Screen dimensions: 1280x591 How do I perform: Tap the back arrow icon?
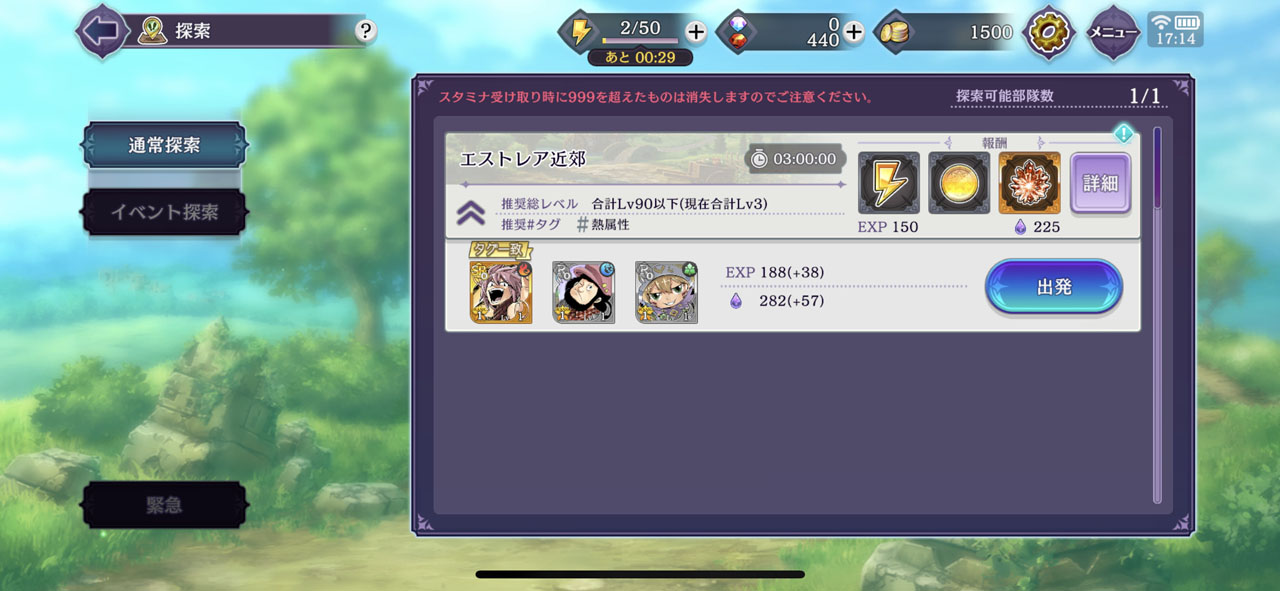point(102,31)
